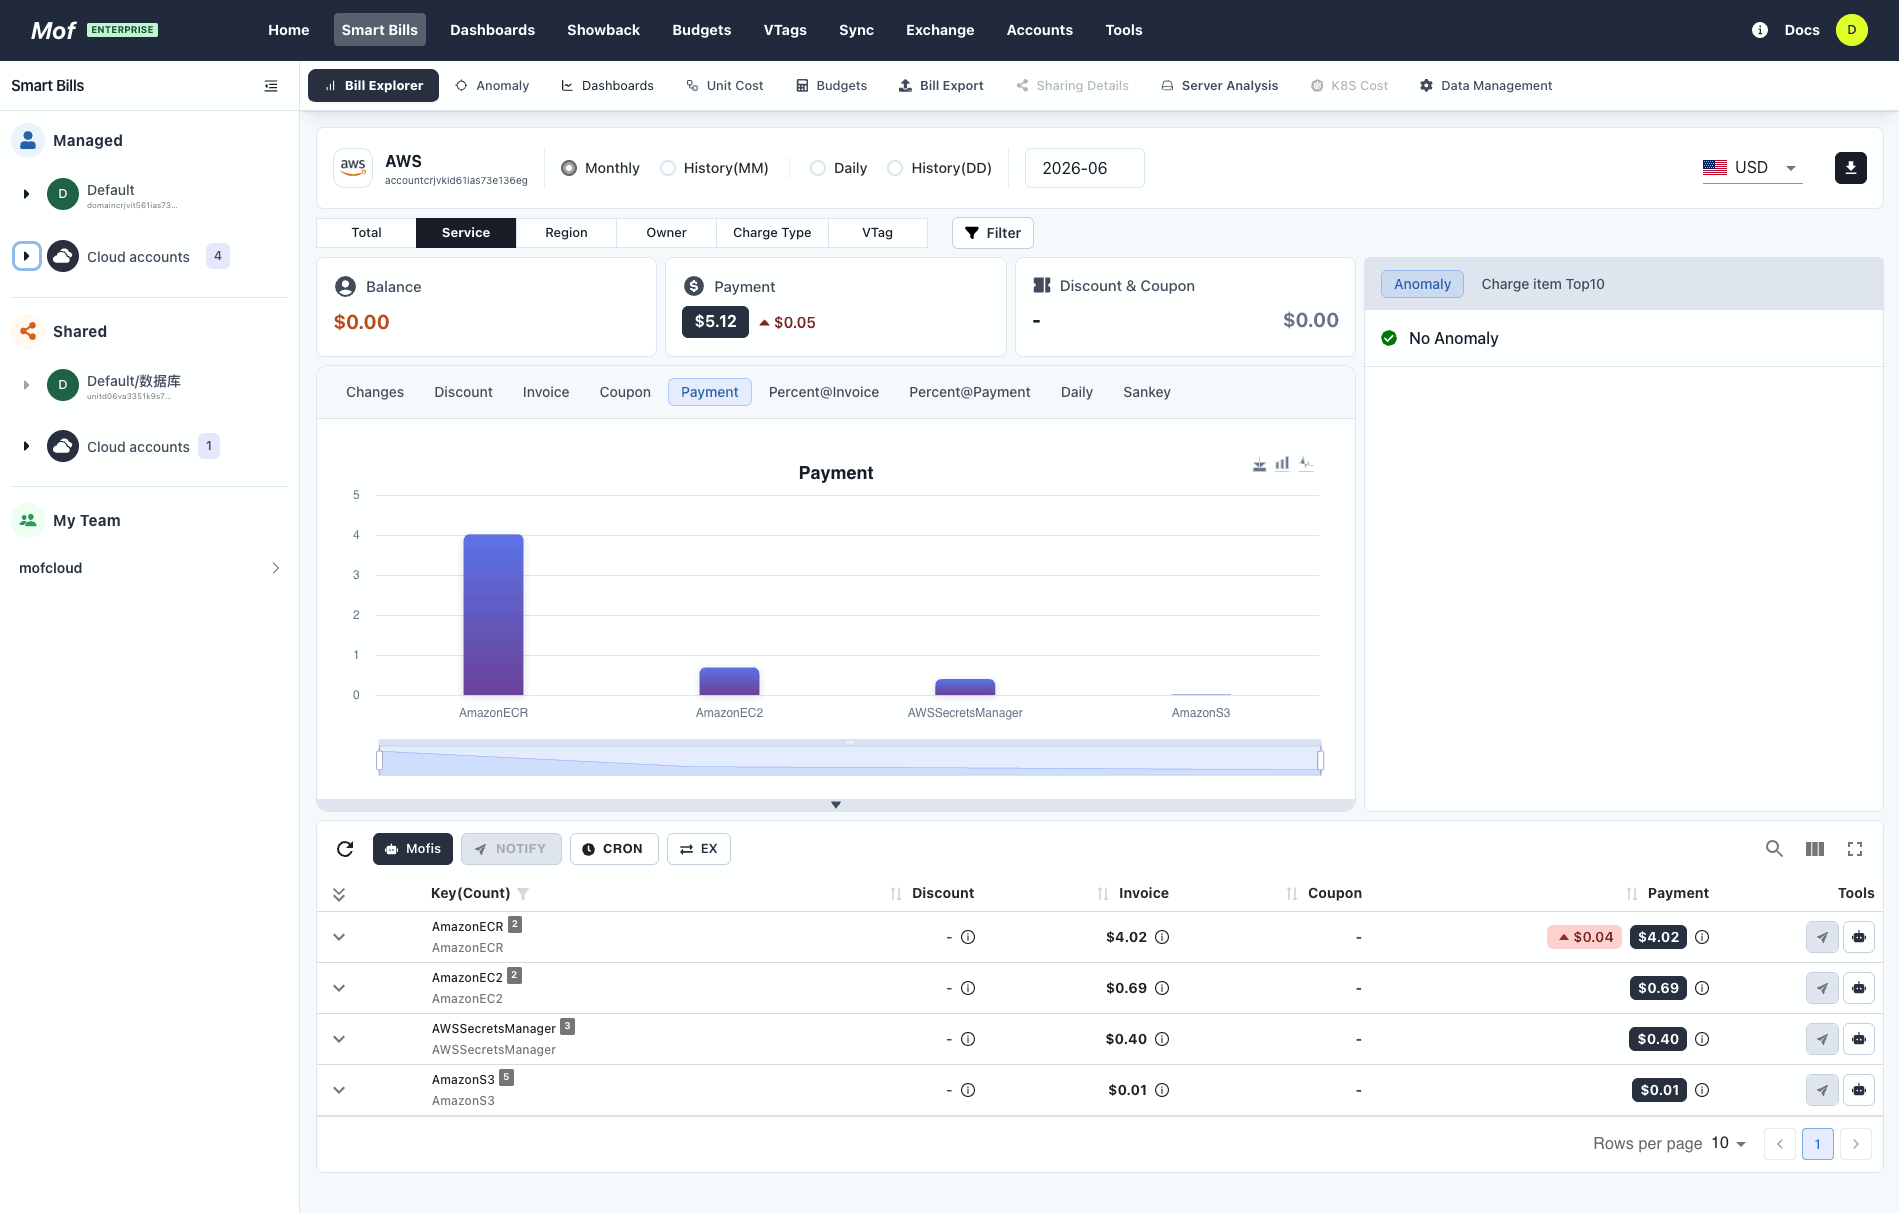Expand the AmazonECR table row

339,937
